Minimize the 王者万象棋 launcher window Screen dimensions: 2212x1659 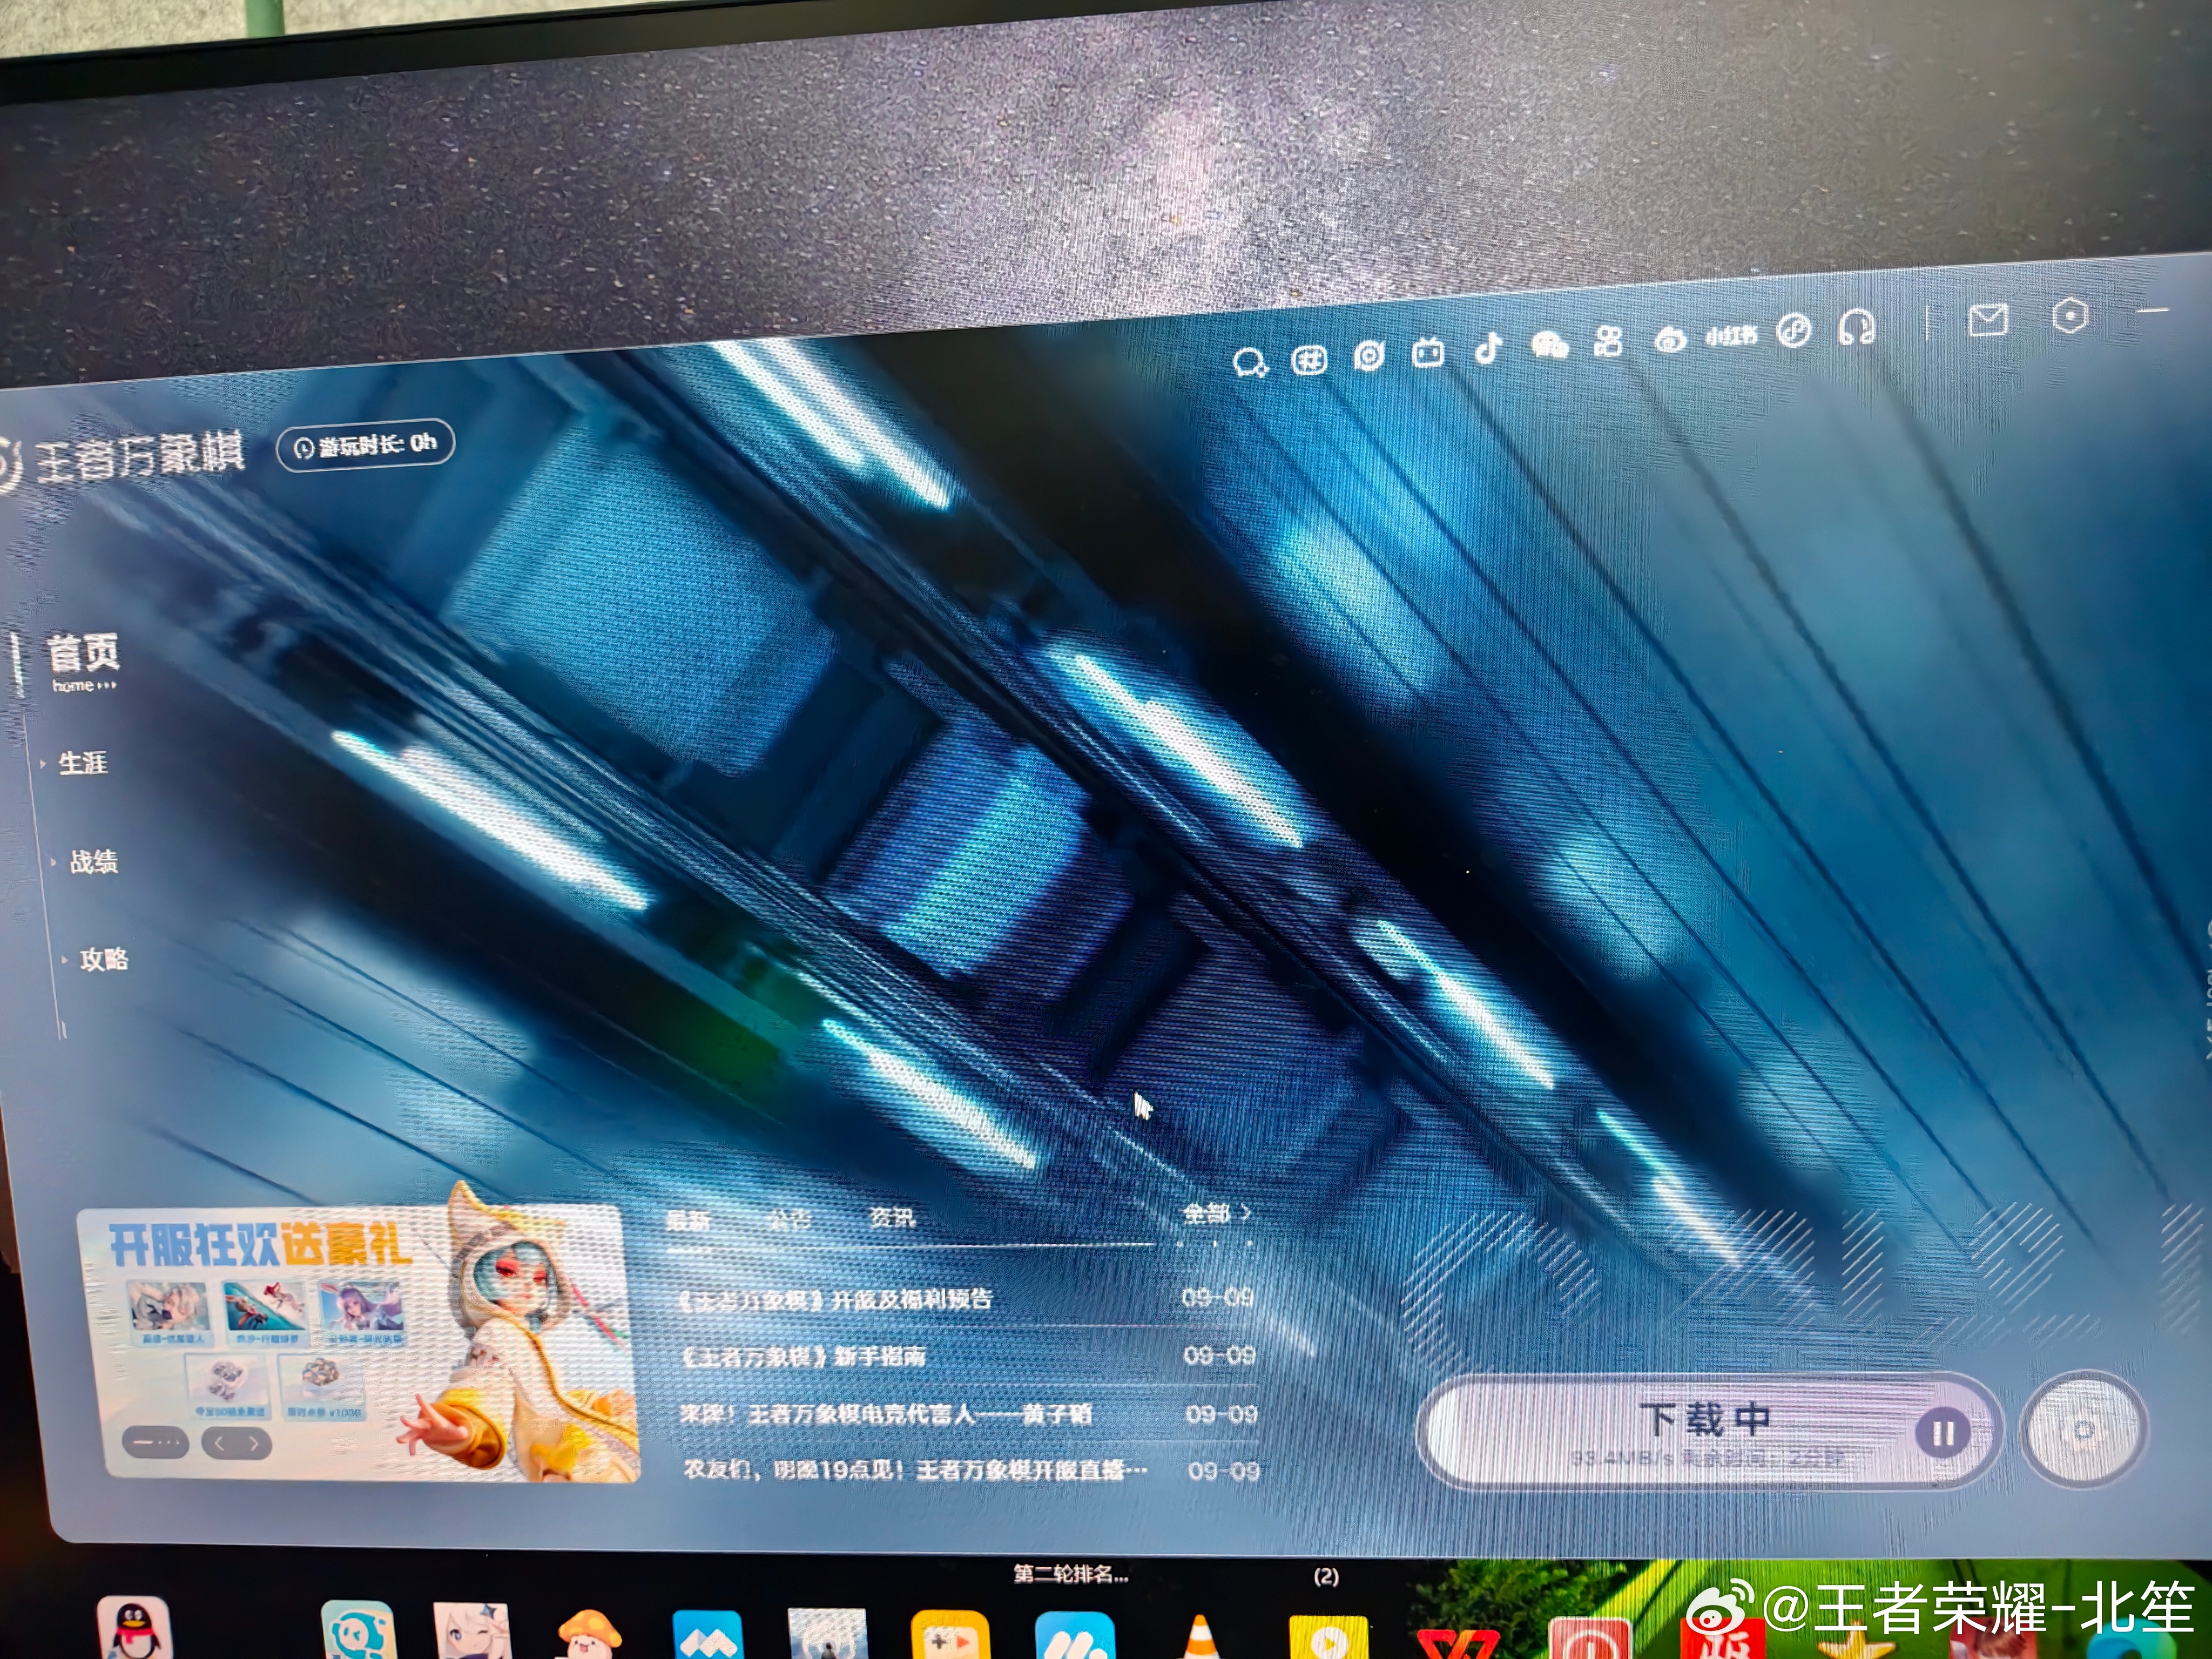(x=2153, y=311)
